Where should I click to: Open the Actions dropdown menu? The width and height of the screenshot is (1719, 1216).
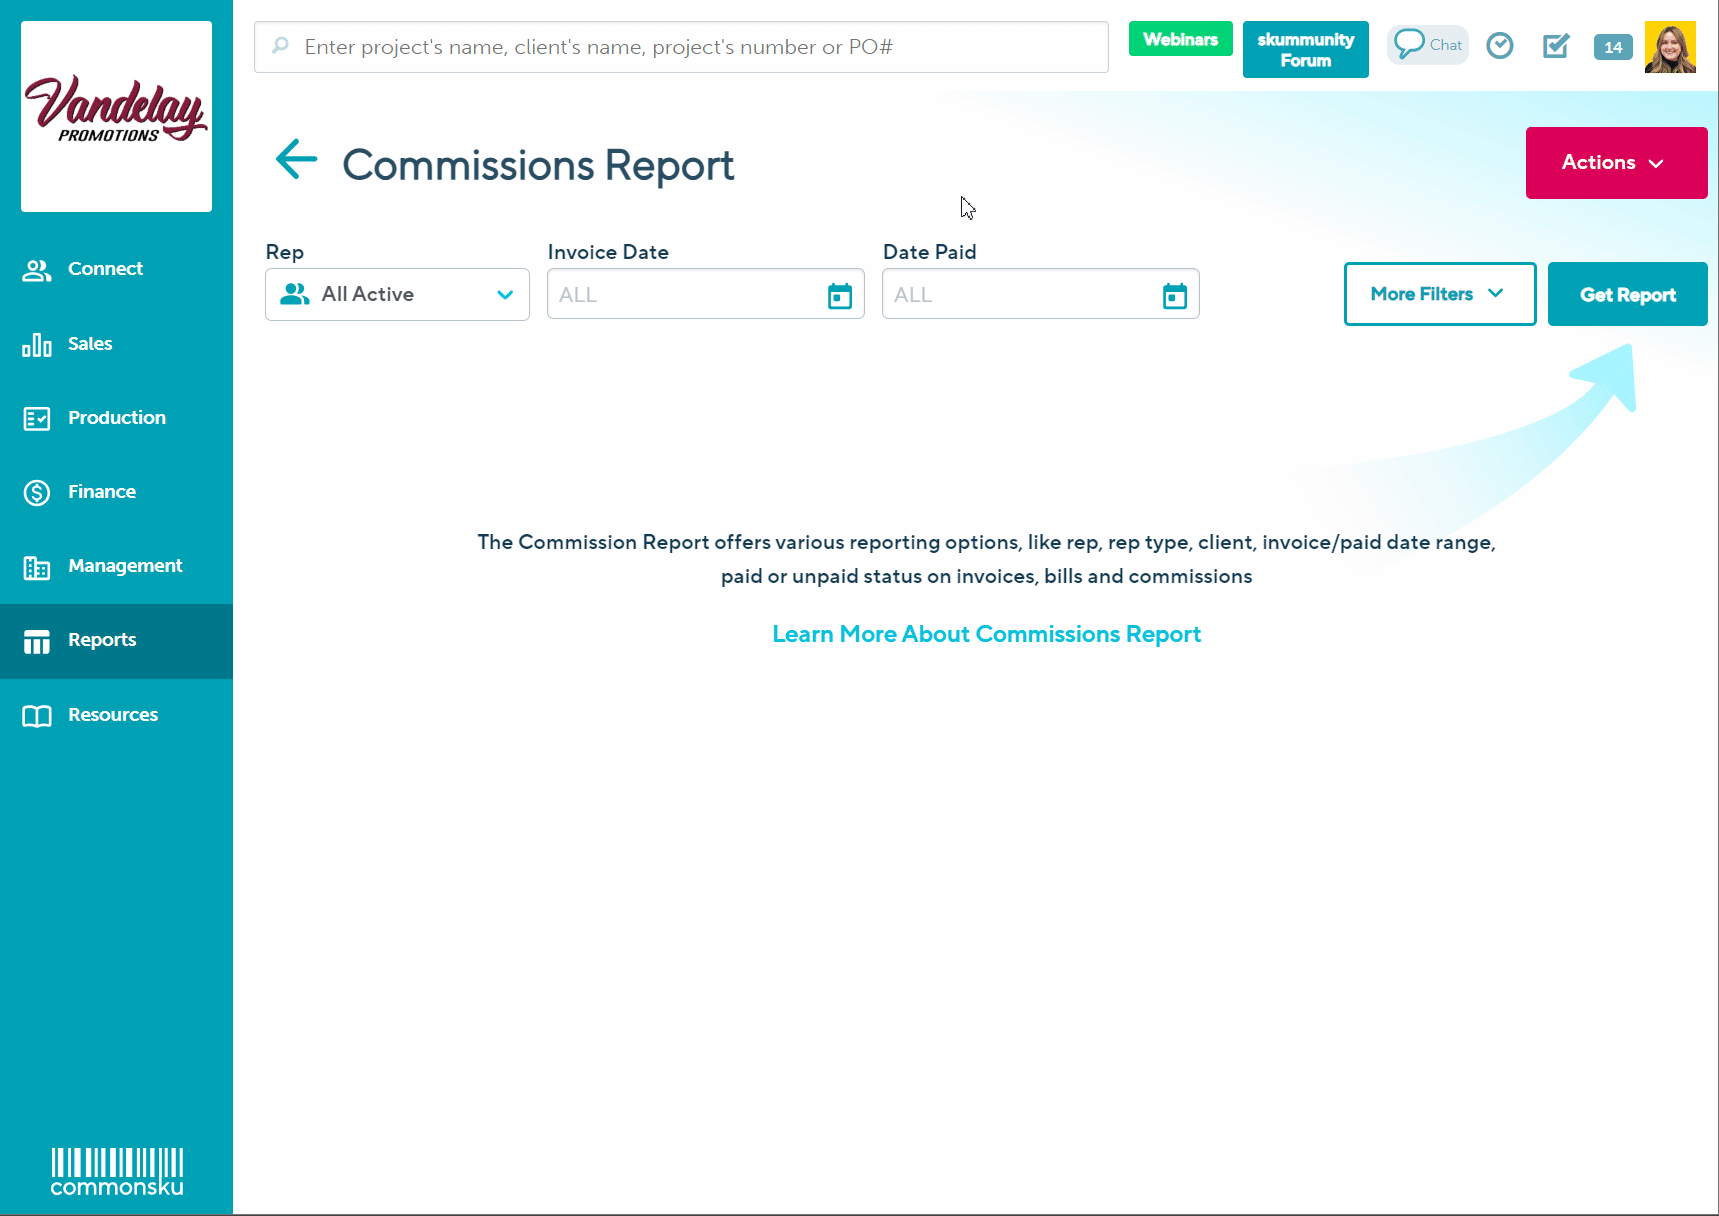[1615, 163]
